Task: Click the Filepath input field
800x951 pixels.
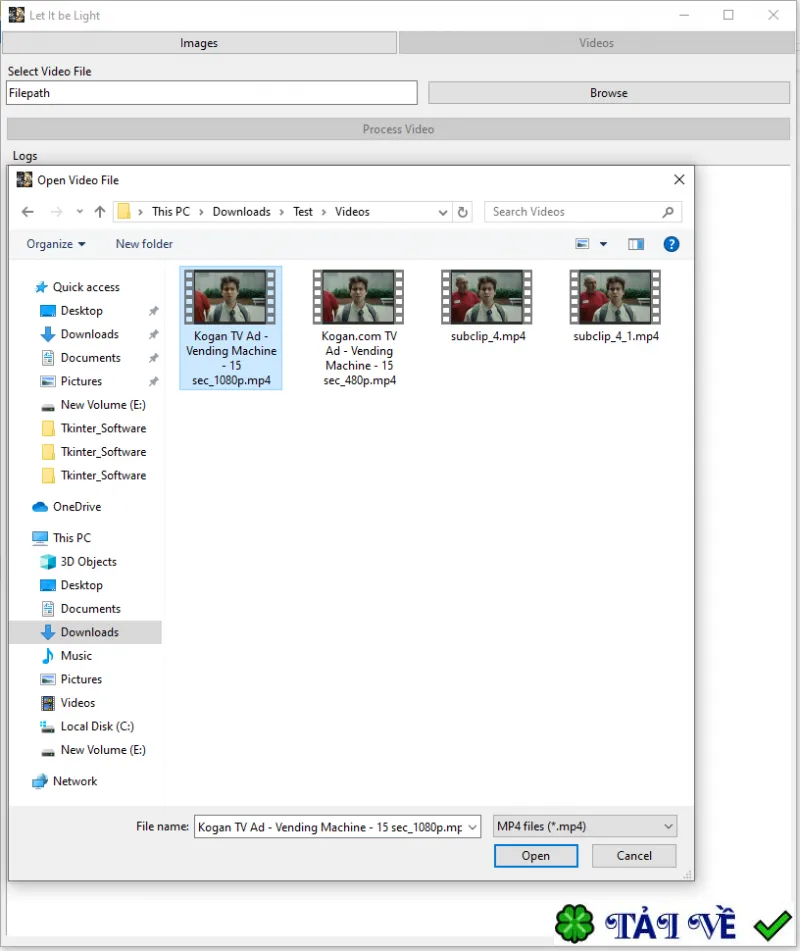Action: [x=212, y=93]
